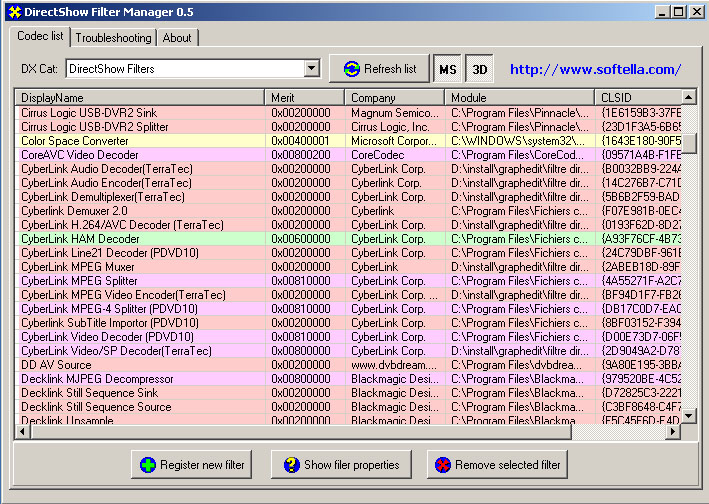Maximize the DirectShow Filter Manager window
This screenshot has height=504, width=709.
pyautogui.click(x=678, y=12)
